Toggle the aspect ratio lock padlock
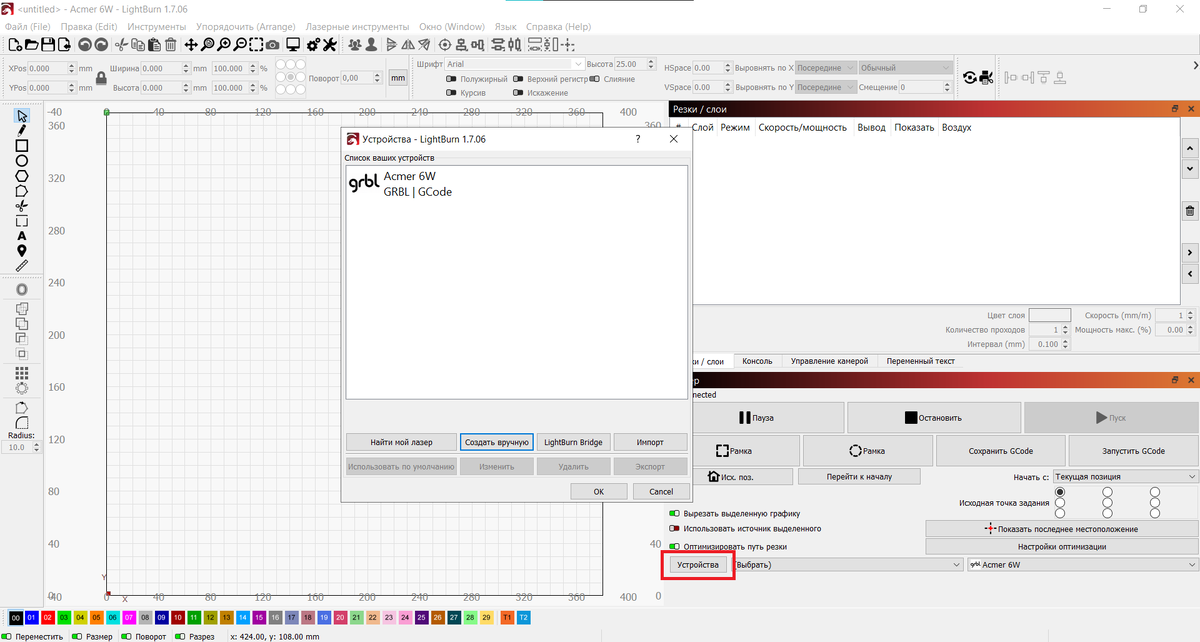 [x=101, y=77]
